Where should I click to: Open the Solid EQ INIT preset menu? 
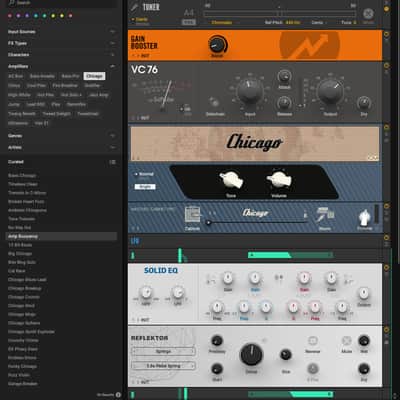point(145,320)
